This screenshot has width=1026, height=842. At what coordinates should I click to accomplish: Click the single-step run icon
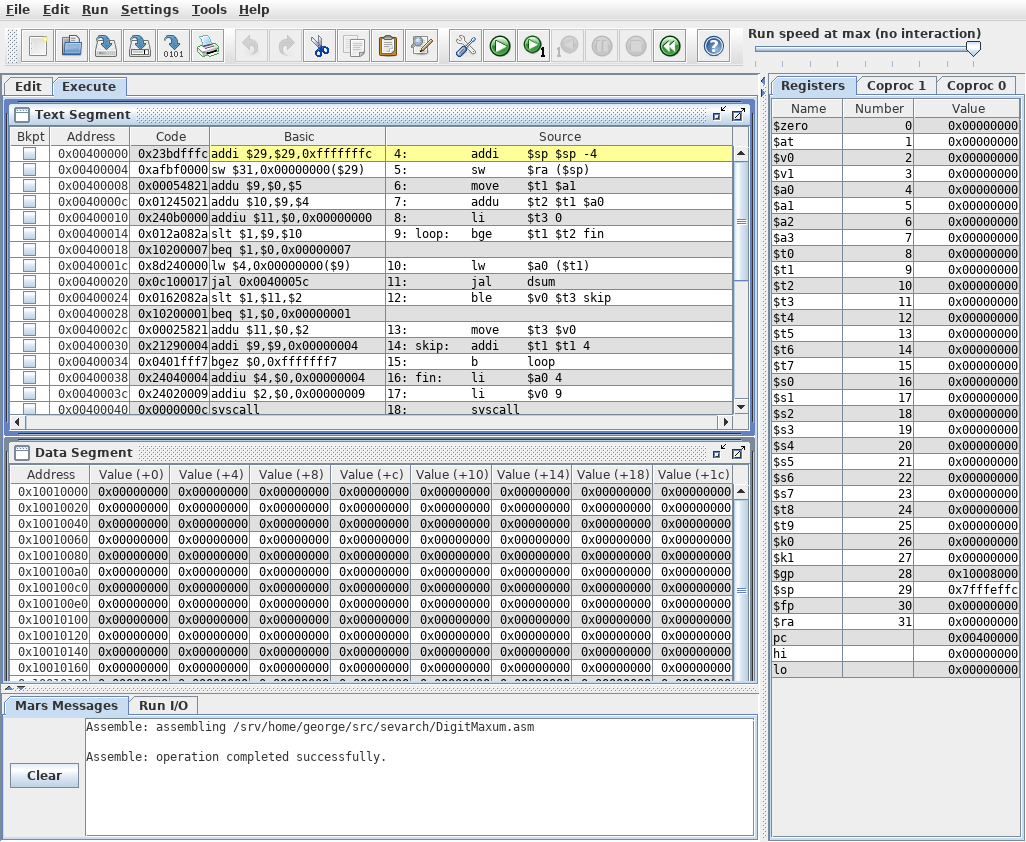[533, 46]
